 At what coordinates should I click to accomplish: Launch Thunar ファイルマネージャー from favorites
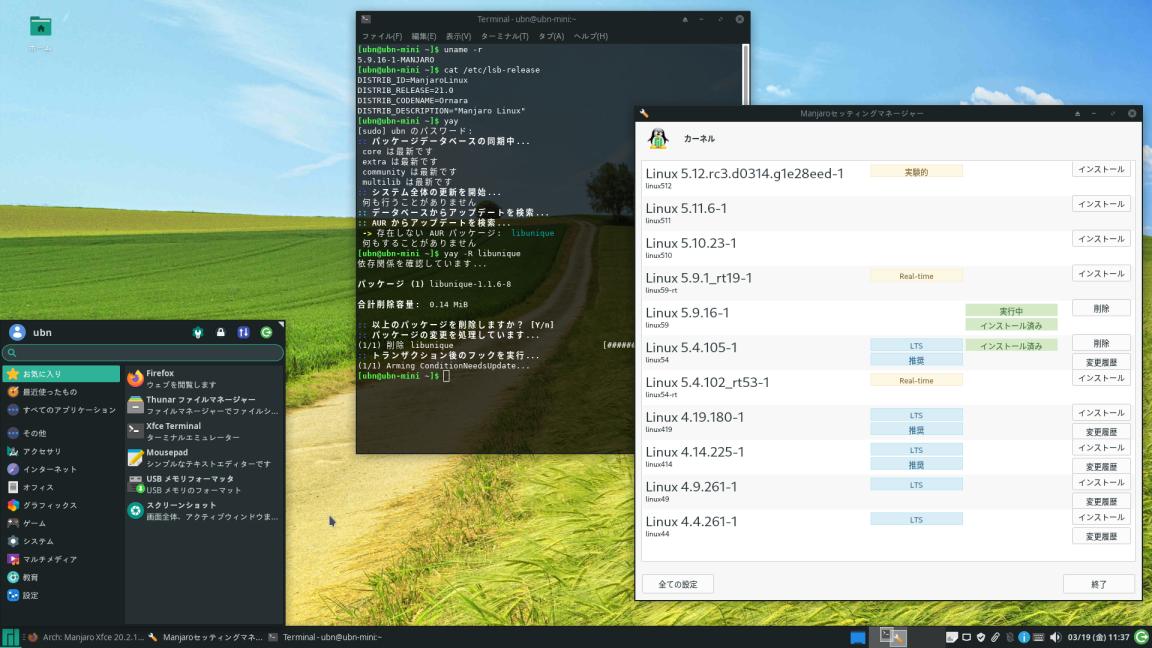(x=204, y=405)
